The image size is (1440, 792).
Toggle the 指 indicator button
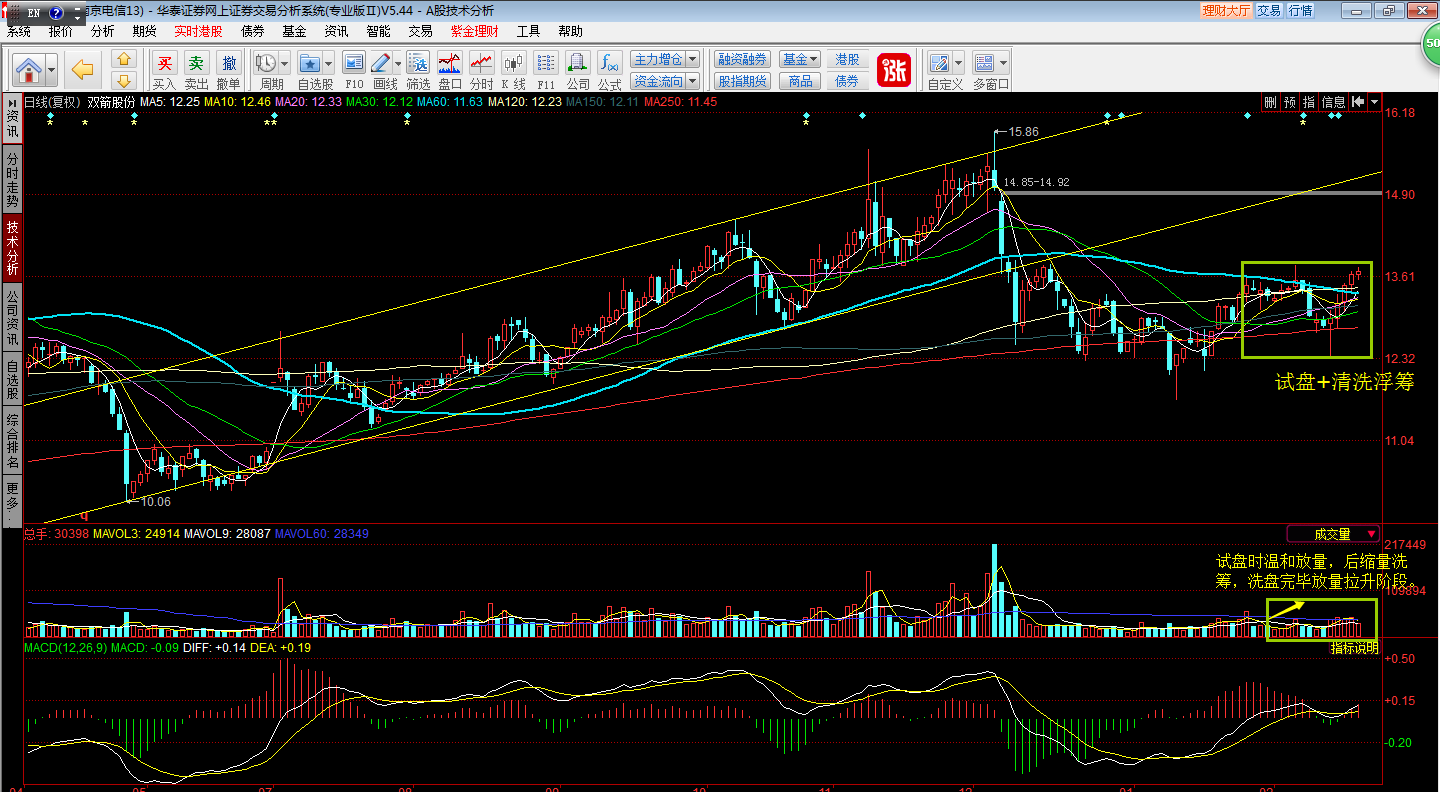1309,102
